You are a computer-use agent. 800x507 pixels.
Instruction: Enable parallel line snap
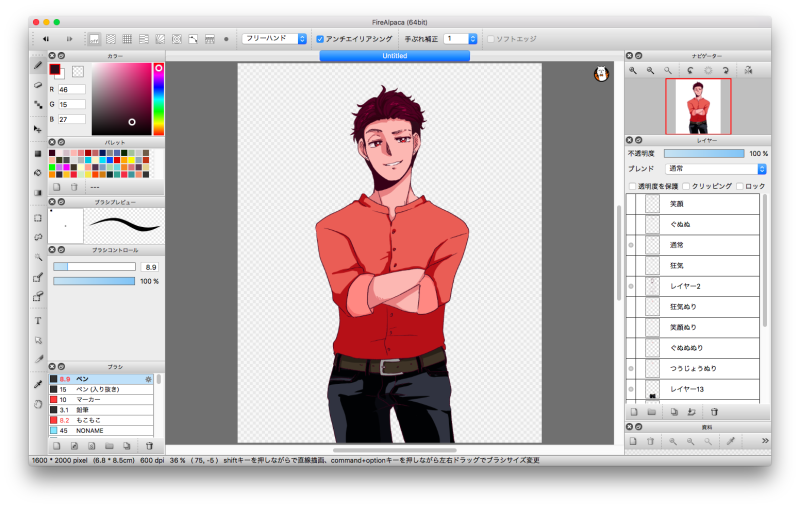(x=111, y=39)
